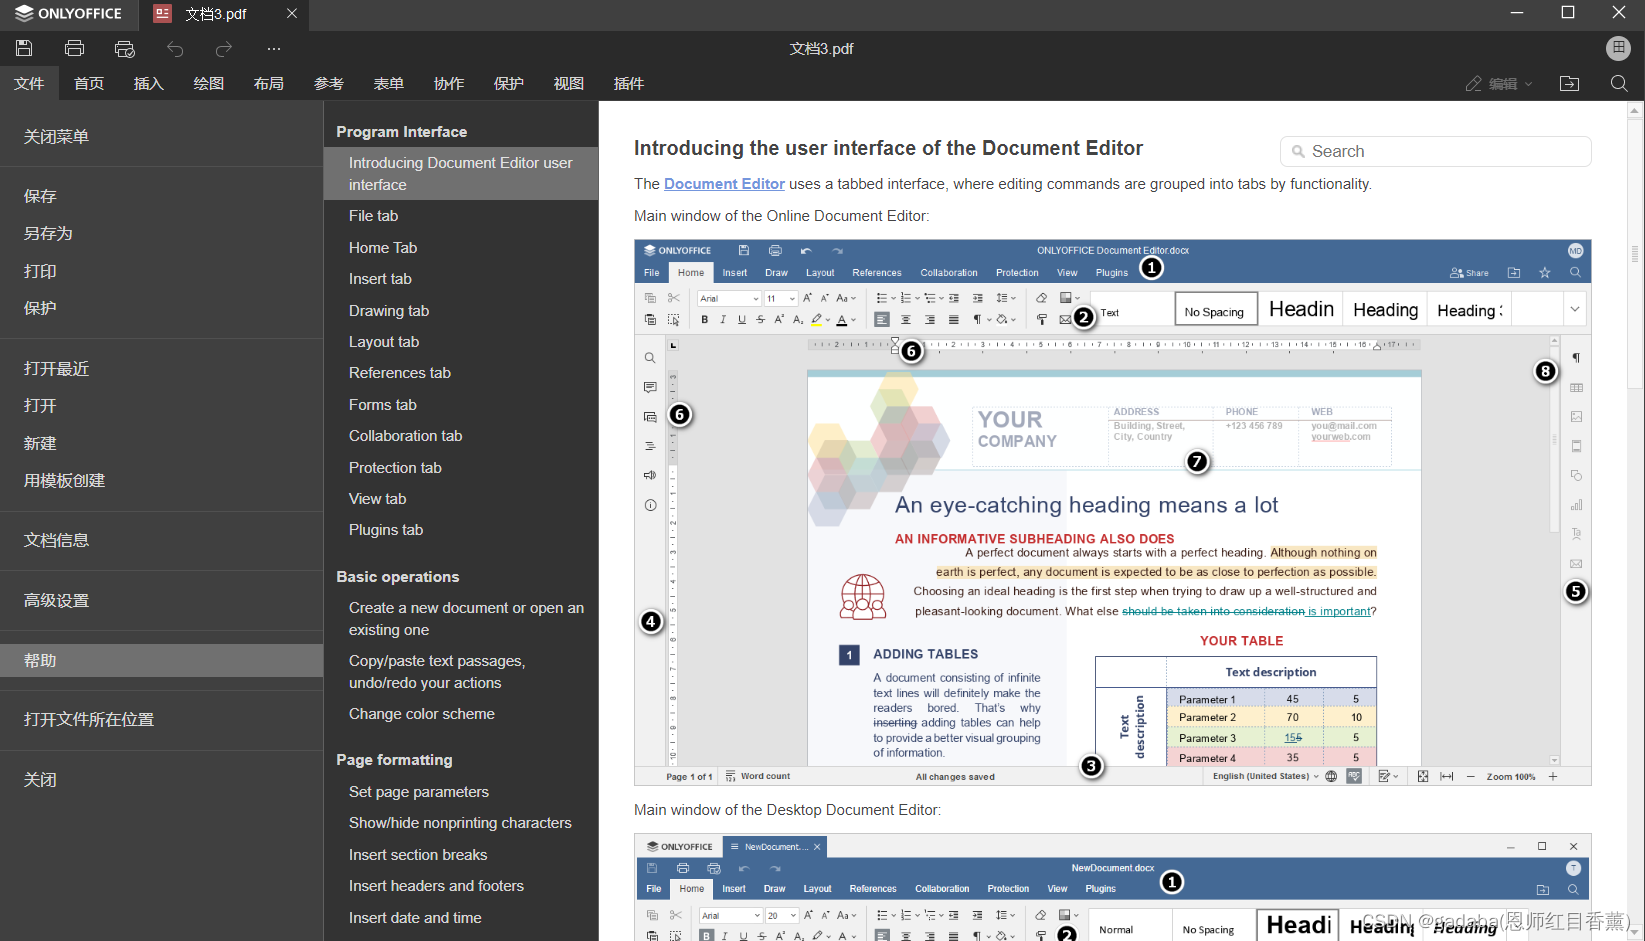Select 帮助 help menu item
The height and width of the screenshot is (941, 1645).
pos(161,660)
